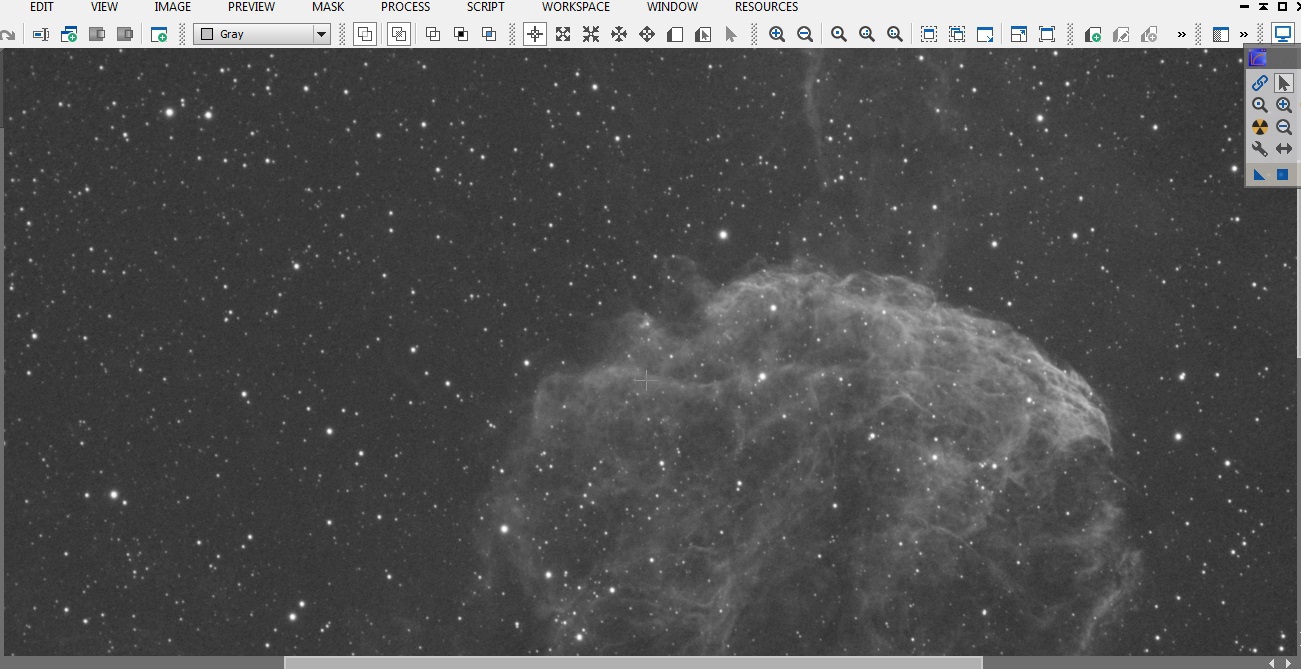This screenshot has height=669, width=1301.
Task: Select the pan move arrows tool
Action: [647, 34]
